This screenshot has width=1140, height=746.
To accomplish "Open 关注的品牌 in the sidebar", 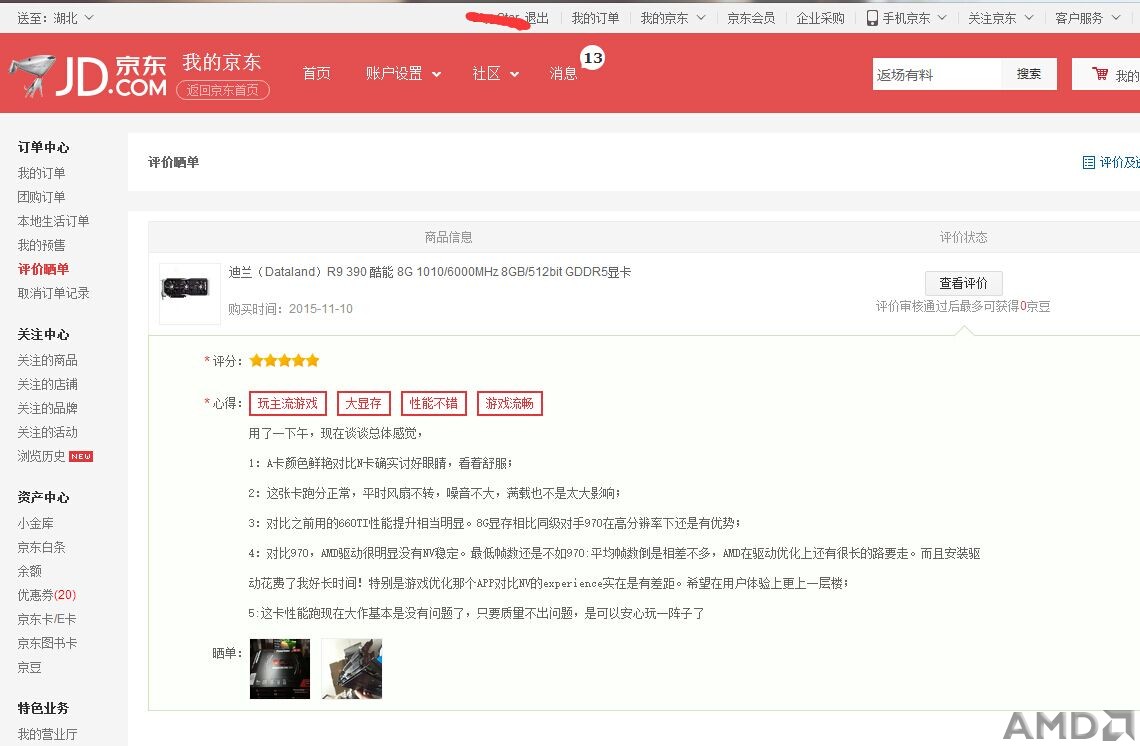I will (47, 409).
